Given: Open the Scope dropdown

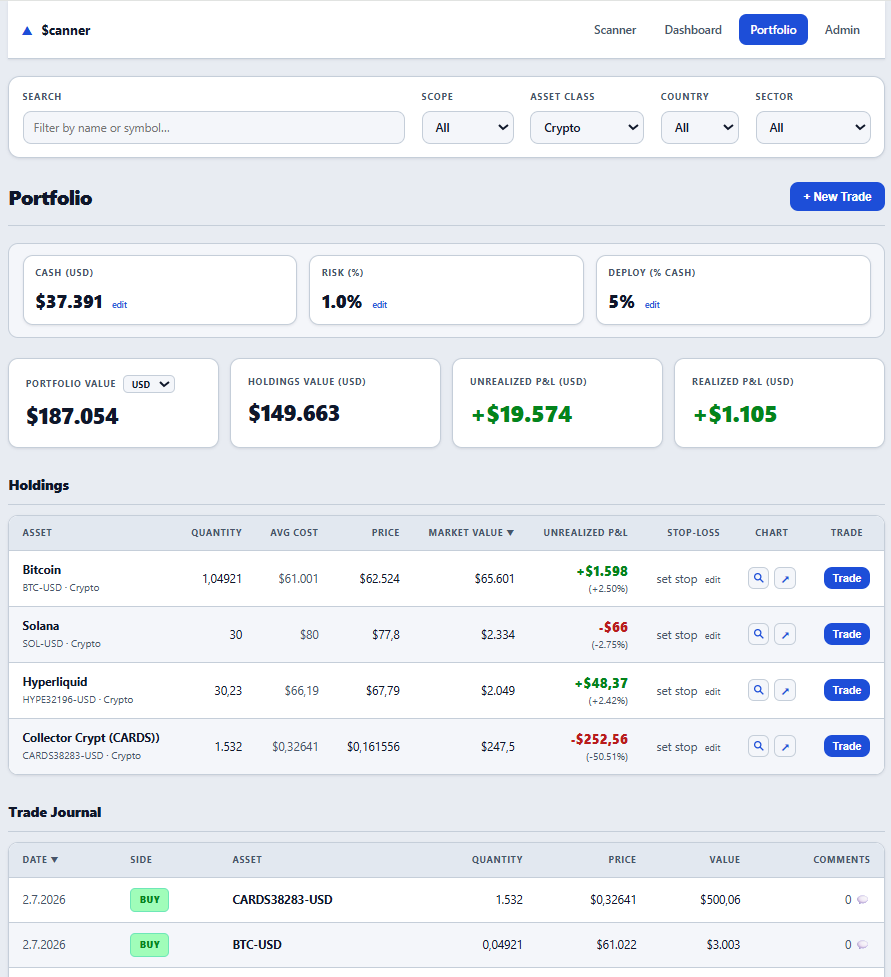Looking at the screenshot, I should (x=468, y=128).
